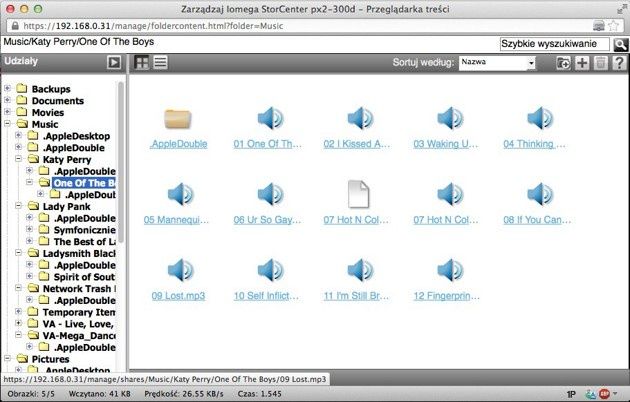Click the Szybkie wyszukiwanie search field
The width and height of the screenshot is (630, 402).
554,44
